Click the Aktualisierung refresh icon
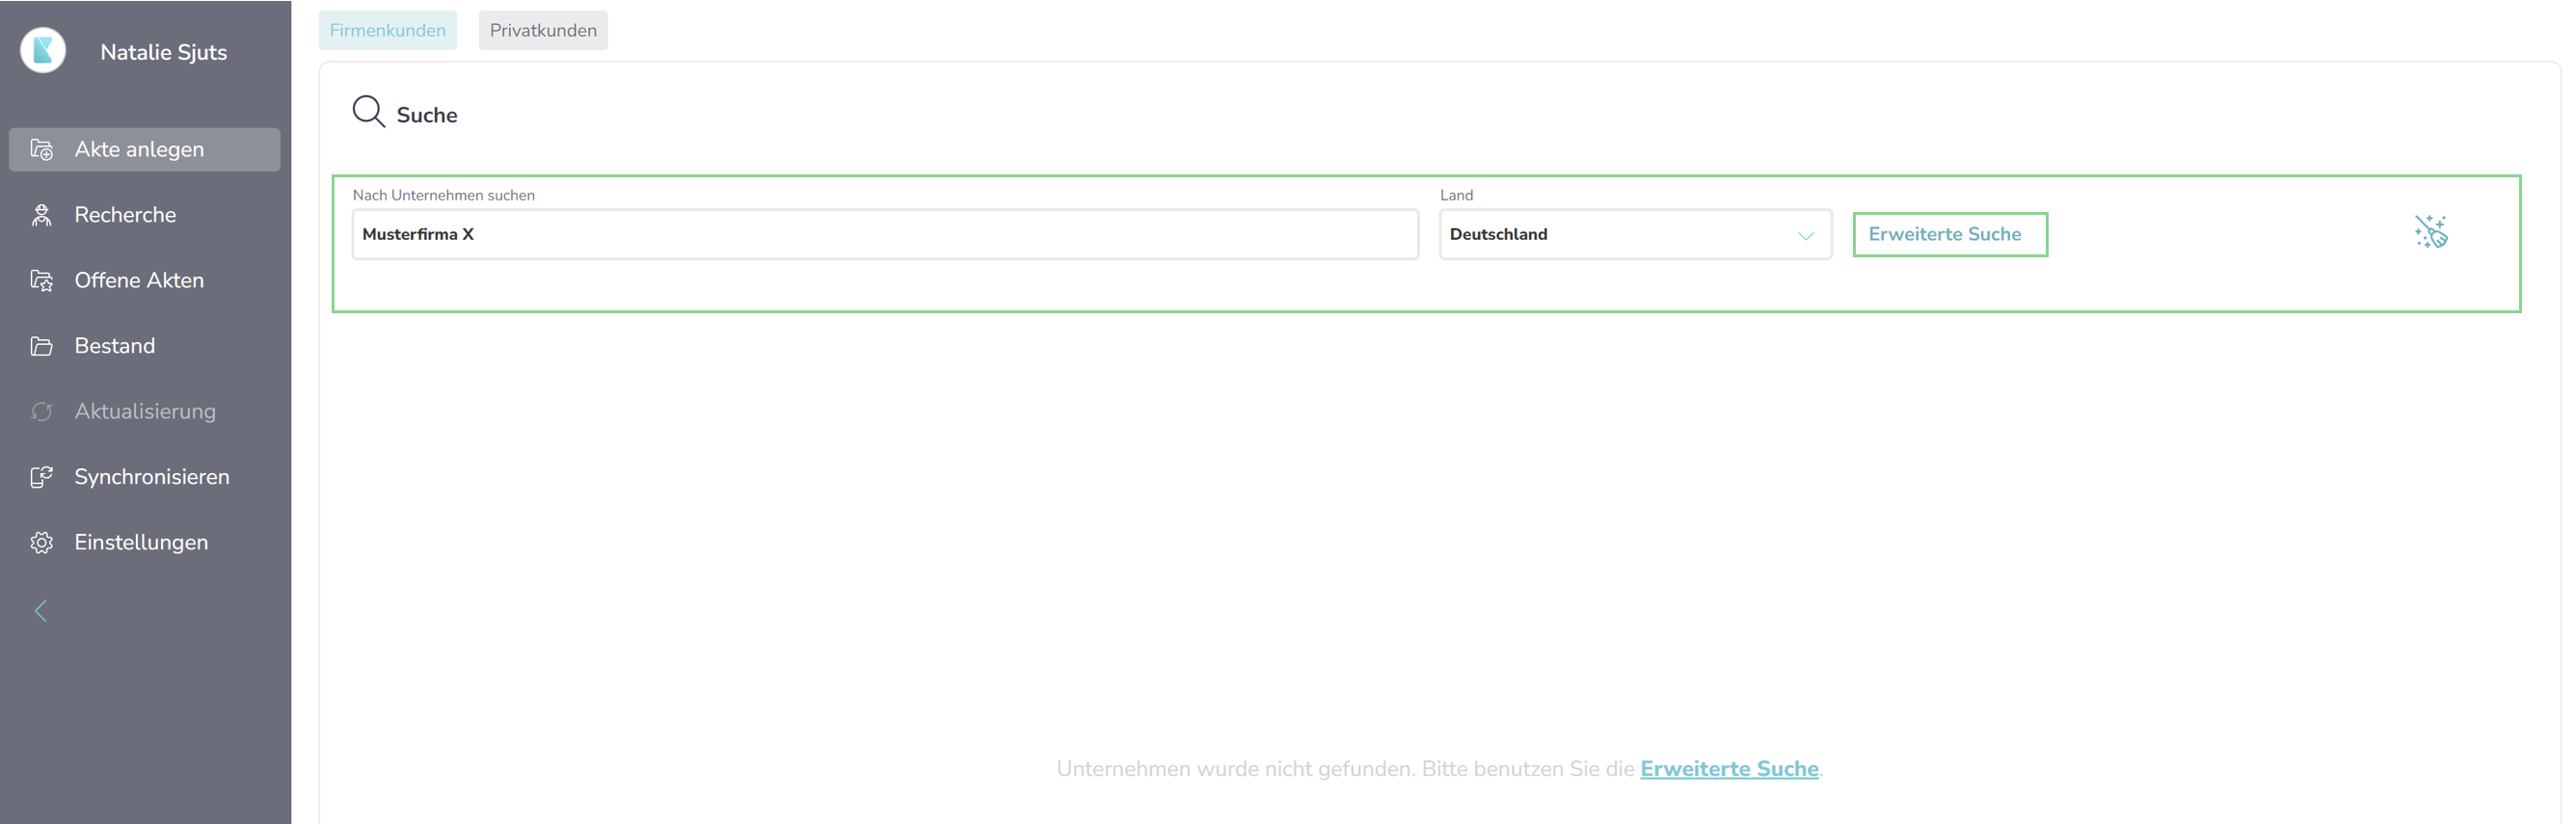The height and width of the screenshot is (824, 2576). pos(41,411)
